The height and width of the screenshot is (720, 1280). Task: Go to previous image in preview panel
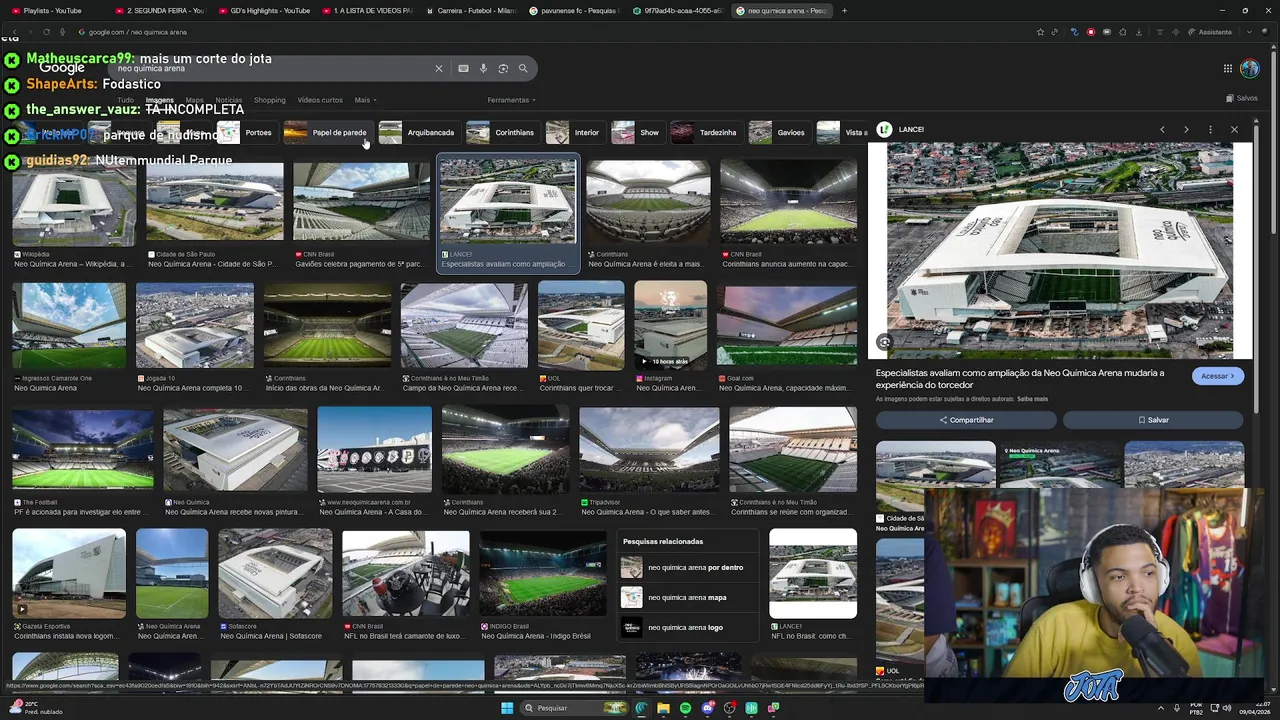point(1162,129)
